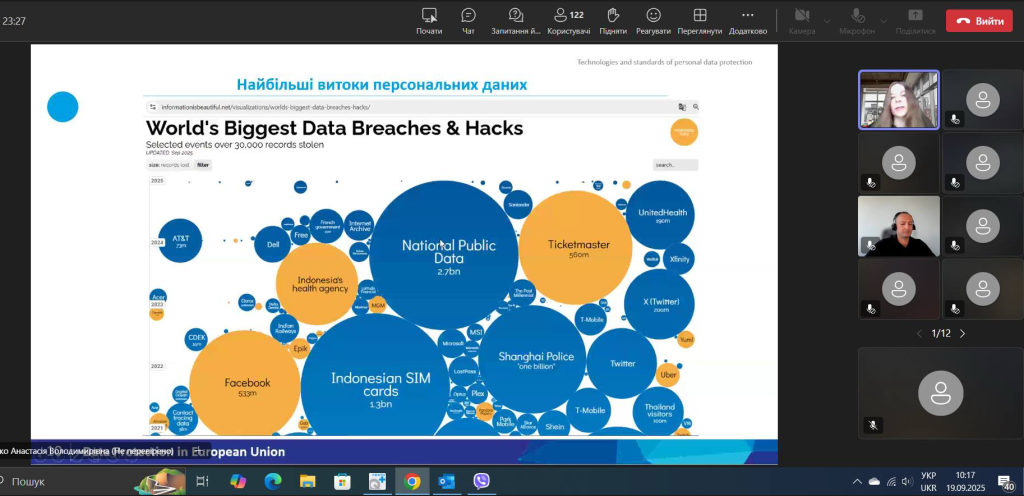
Task: Click the CDEK bubble
Action: point(197,339)
